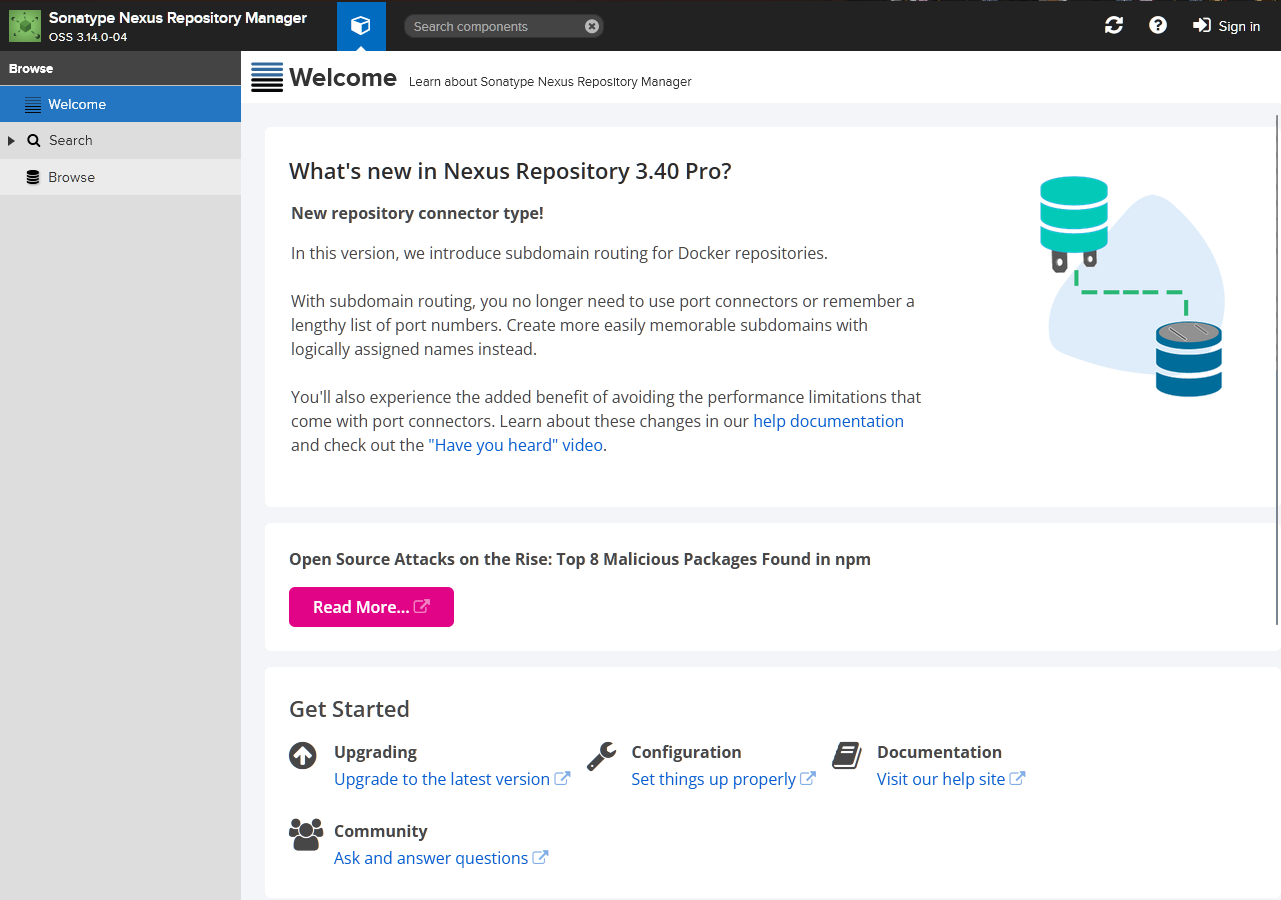Click the Browse cube icon in header
Screen dimensions: 1281x900
[x=361, y=26]
